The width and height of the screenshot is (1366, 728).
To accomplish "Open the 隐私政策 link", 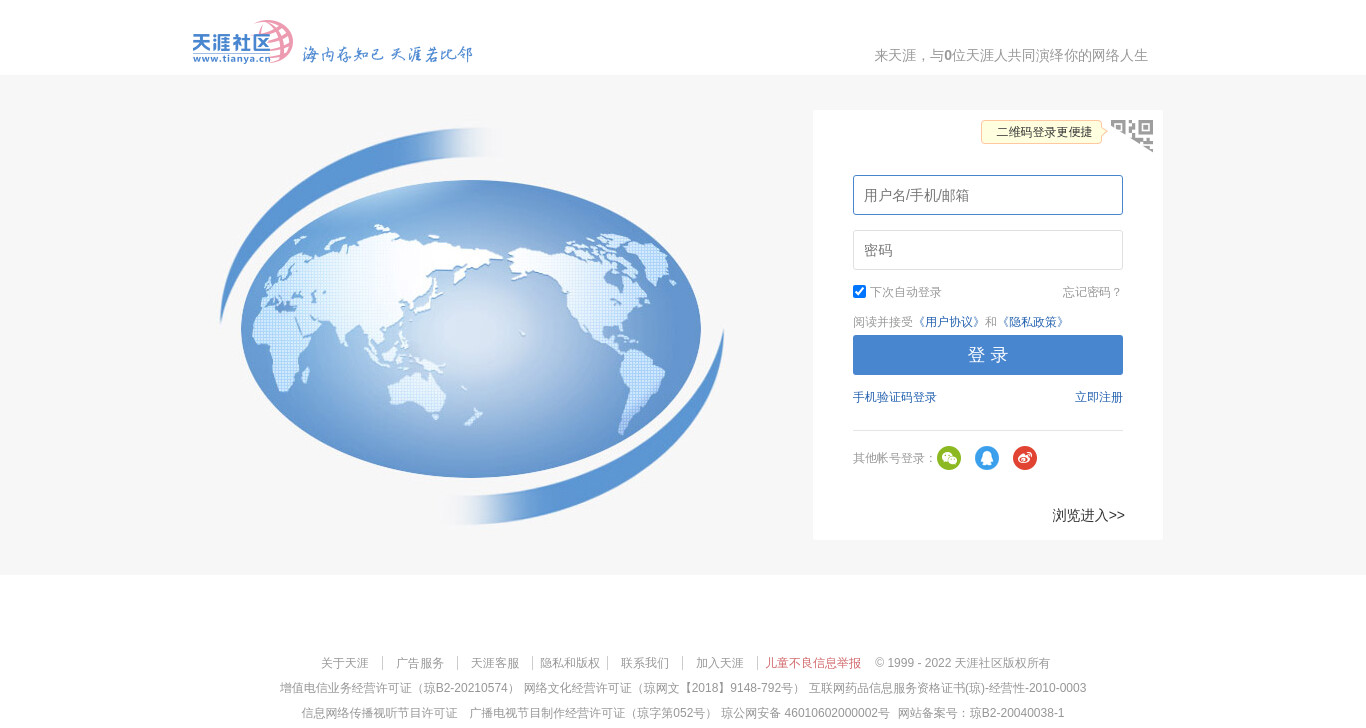I will tap(1033, 322).
